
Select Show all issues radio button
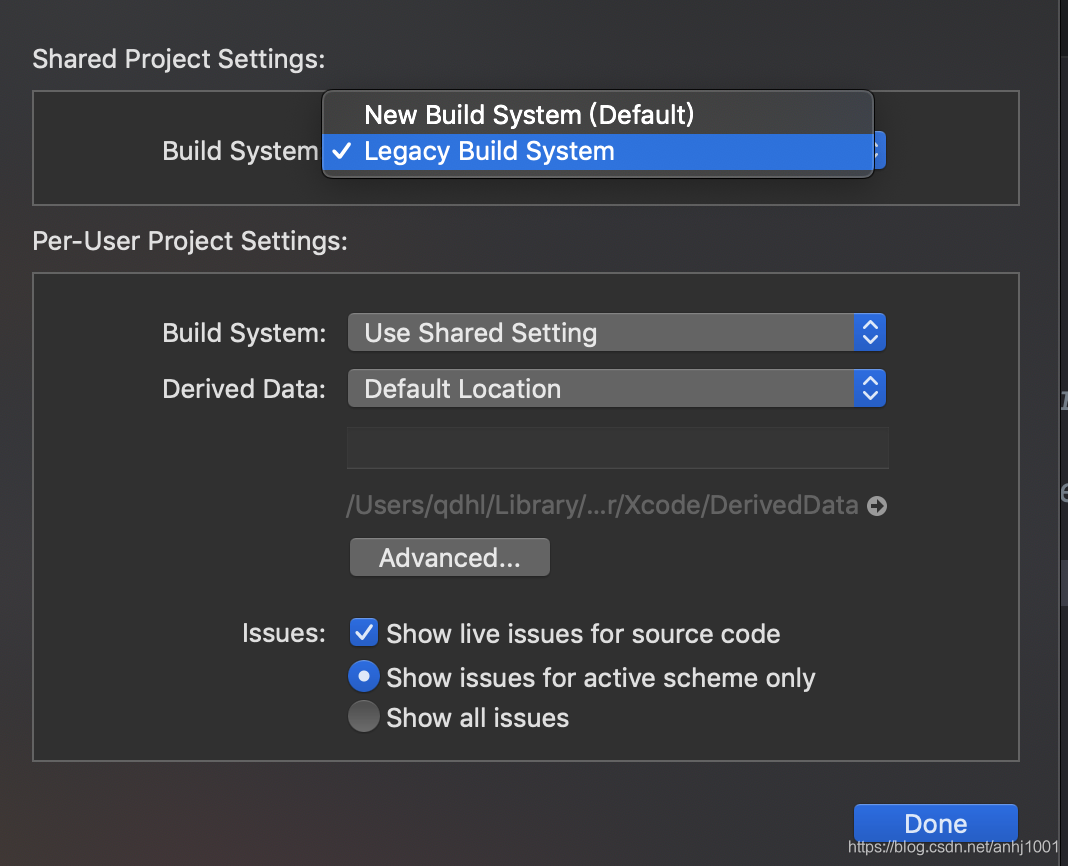364,717
